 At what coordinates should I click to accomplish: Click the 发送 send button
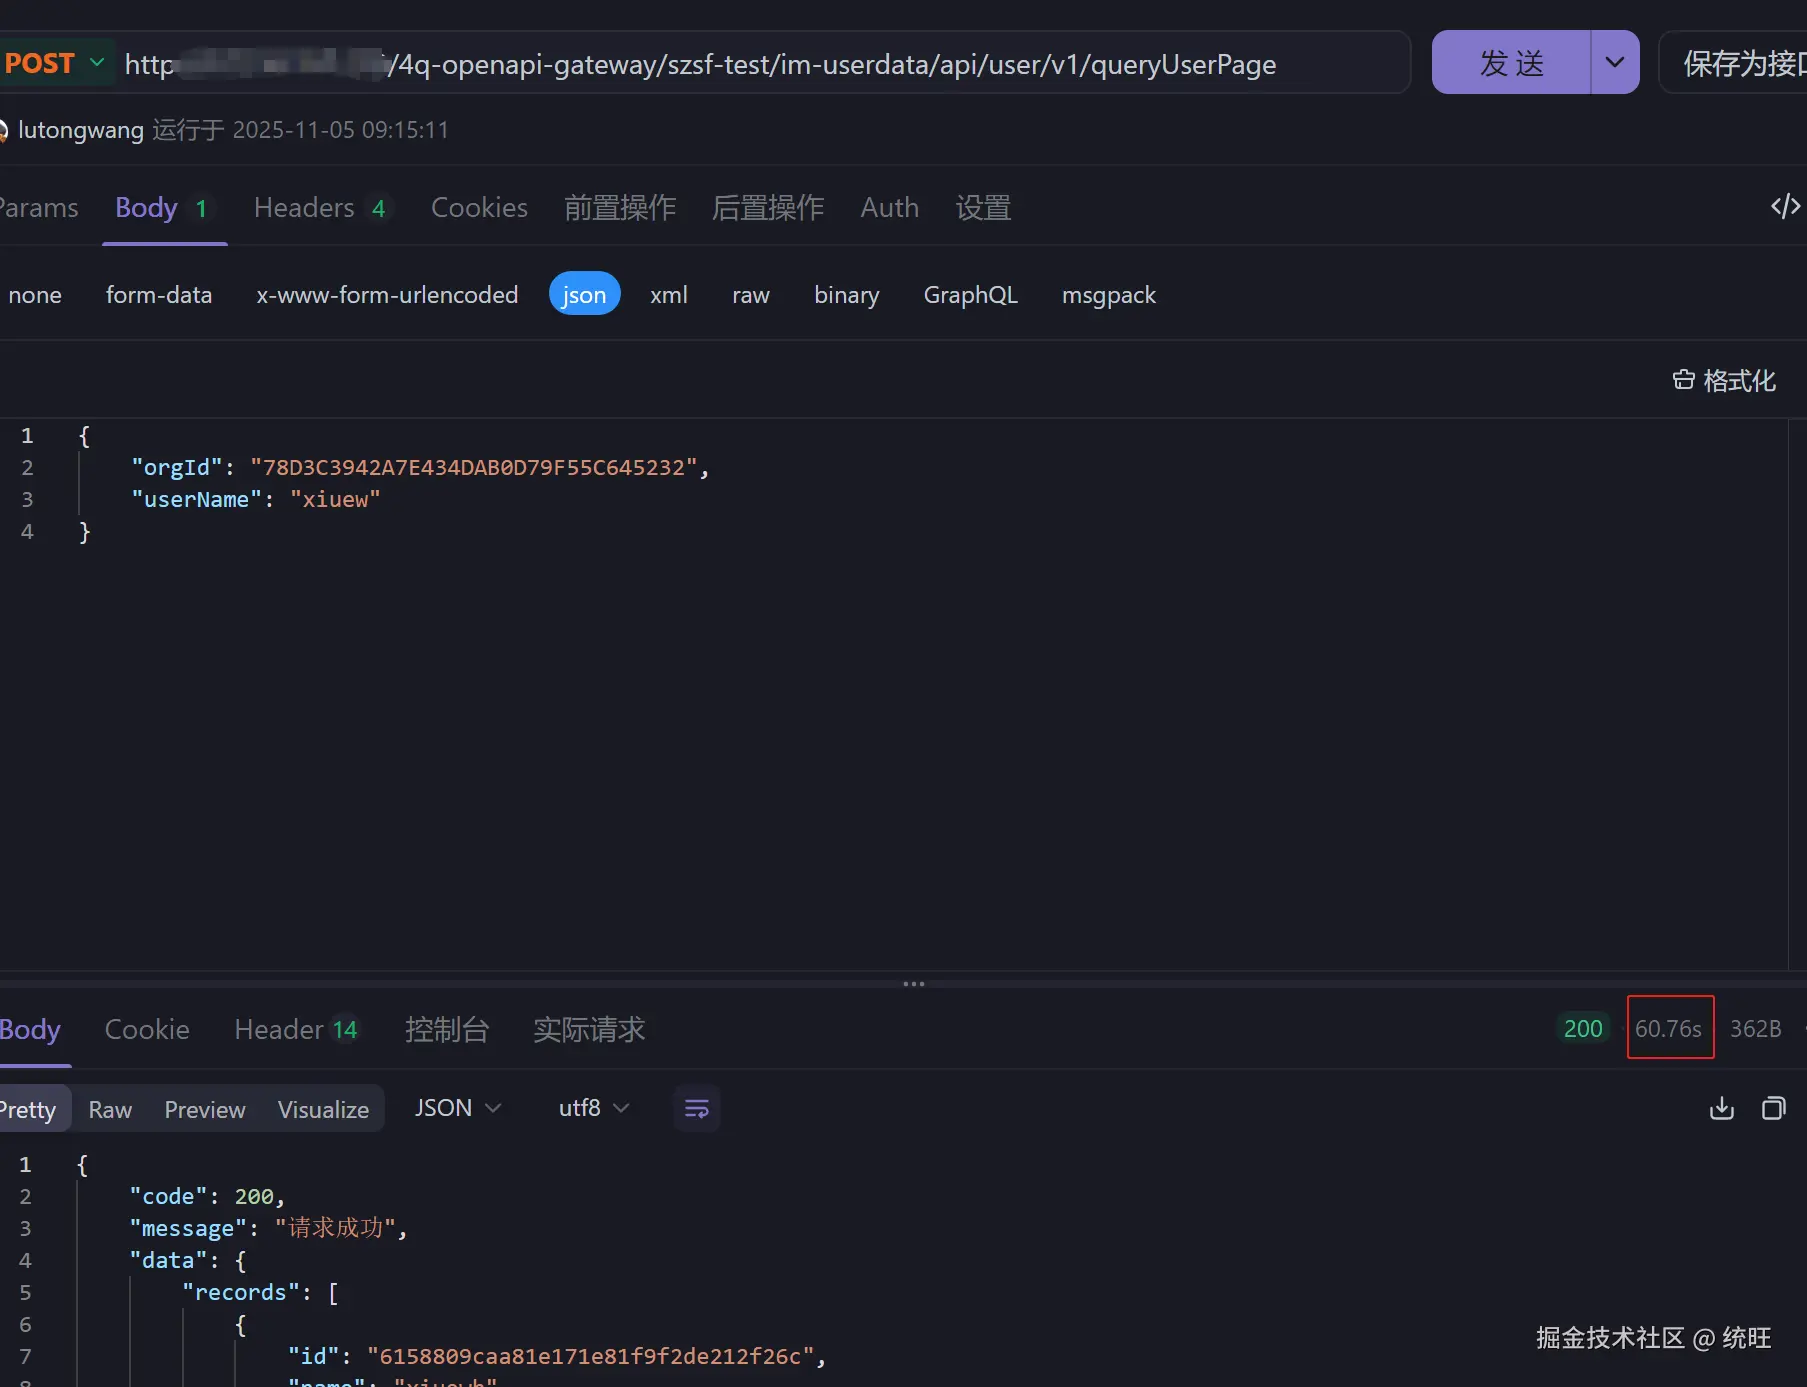(x=1511, y=63)
